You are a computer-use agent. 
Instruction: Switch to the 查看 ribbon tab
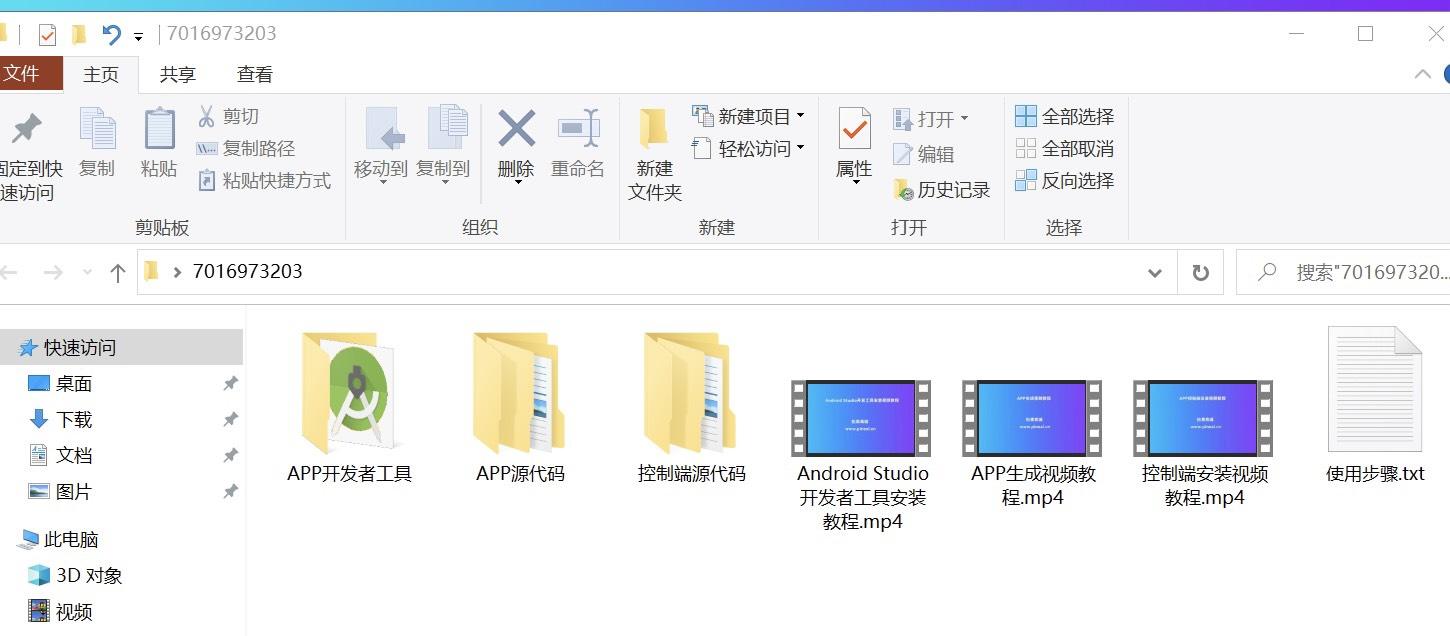point(254,73)
